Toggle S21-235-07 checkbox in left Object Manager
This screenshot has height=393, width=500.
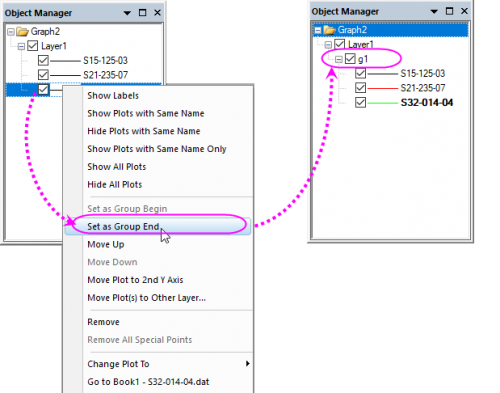point(43,75)
